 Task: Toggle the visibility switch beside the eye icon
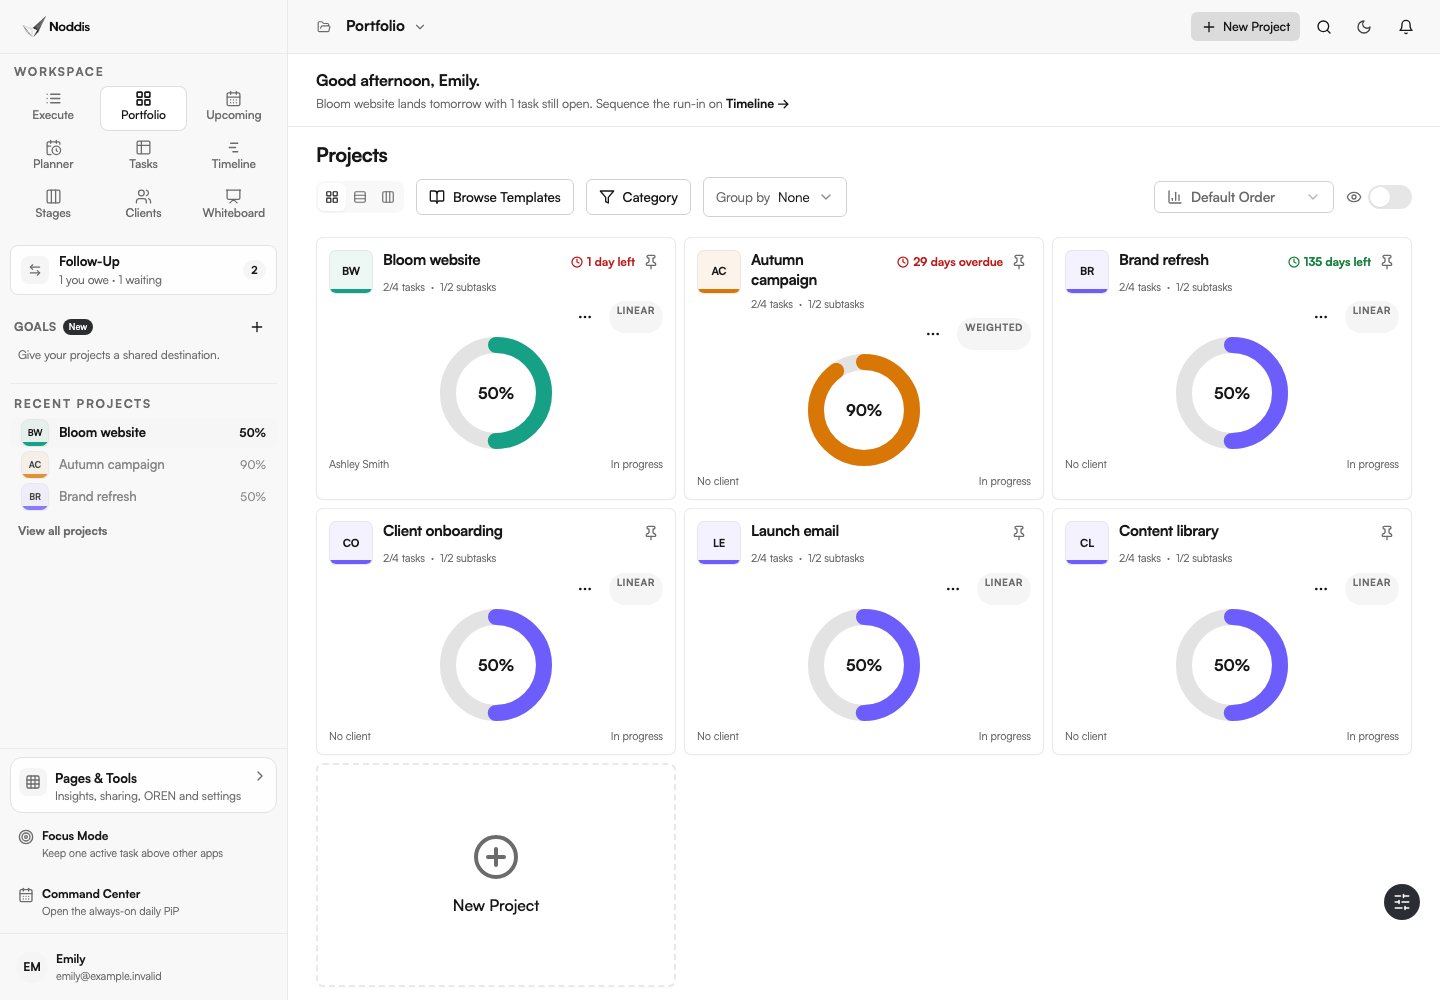click(x=1390, y=197)
